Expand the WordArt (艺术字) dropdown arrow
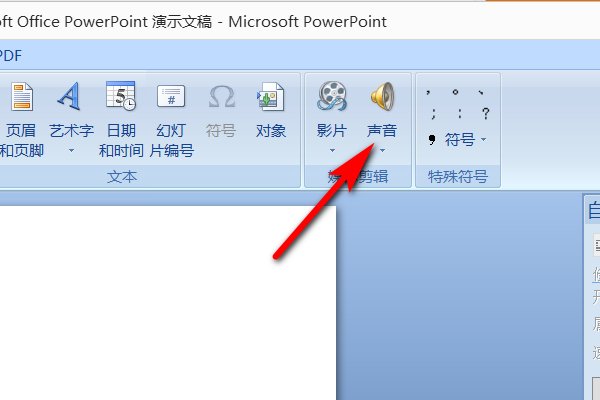Image resolution: width=600 pixels, height=400 pixels. (71, 151)
